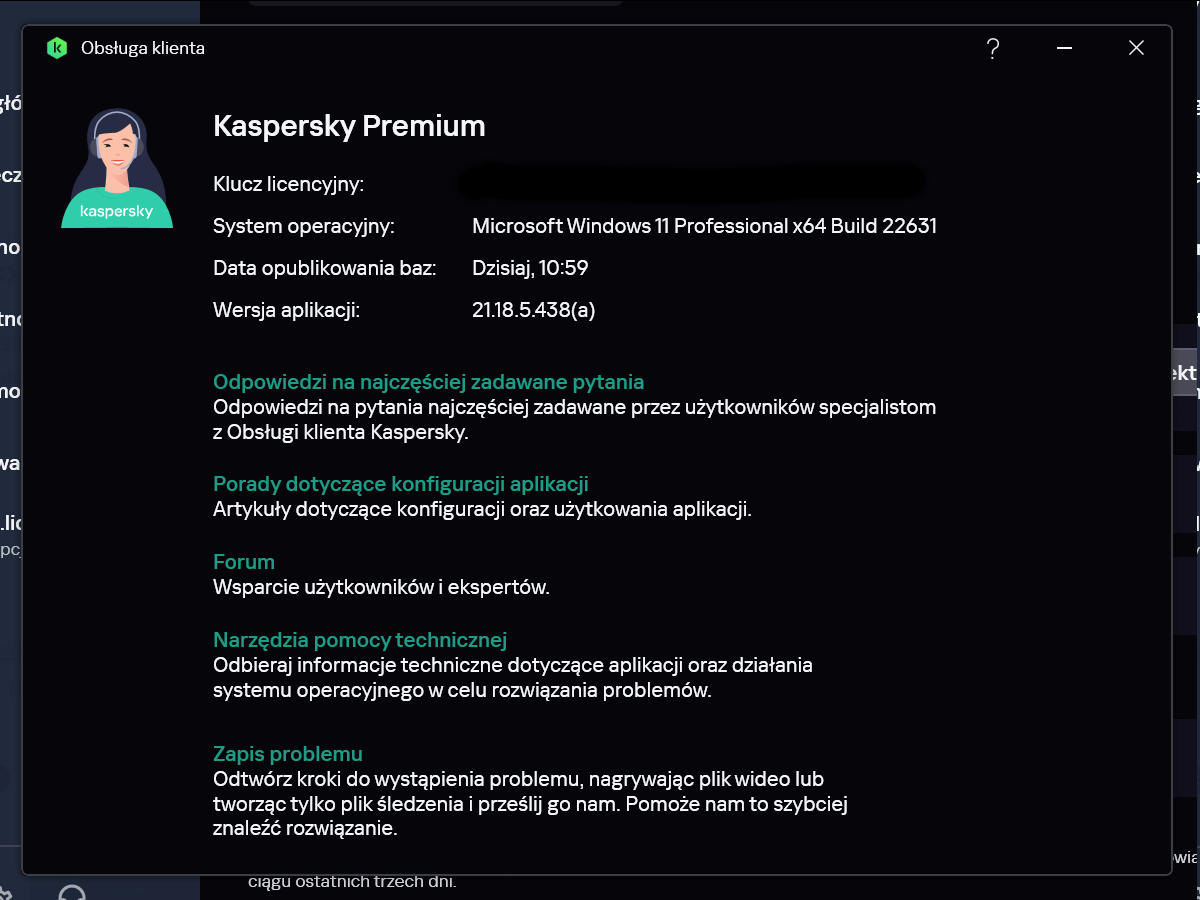Click the Kaspersky logo in the title bar
This screenshot has height=900, width=1200.
coord(57,48)
